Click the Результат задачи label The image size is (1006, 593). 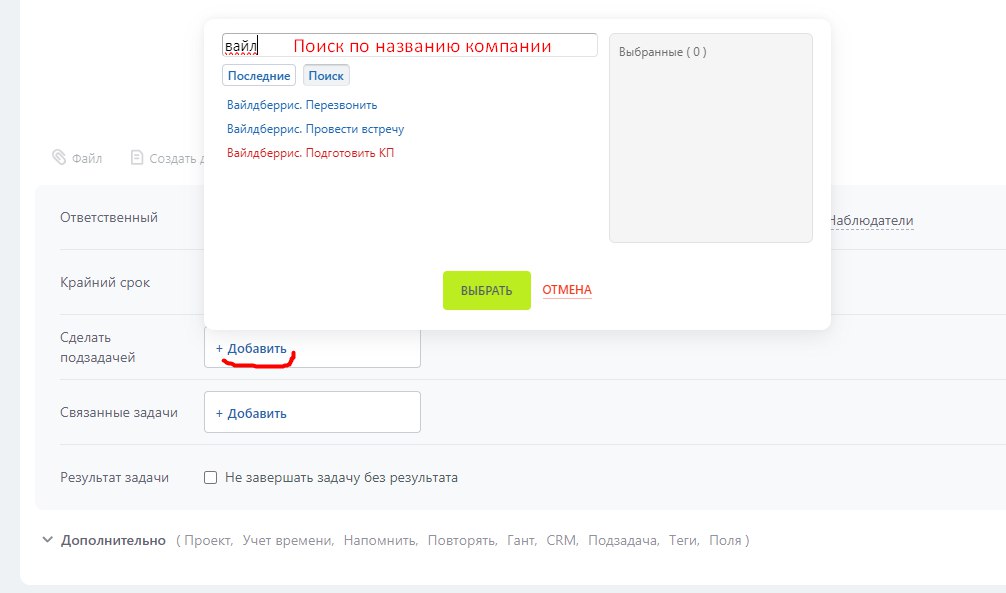click(x=114, y=477)
